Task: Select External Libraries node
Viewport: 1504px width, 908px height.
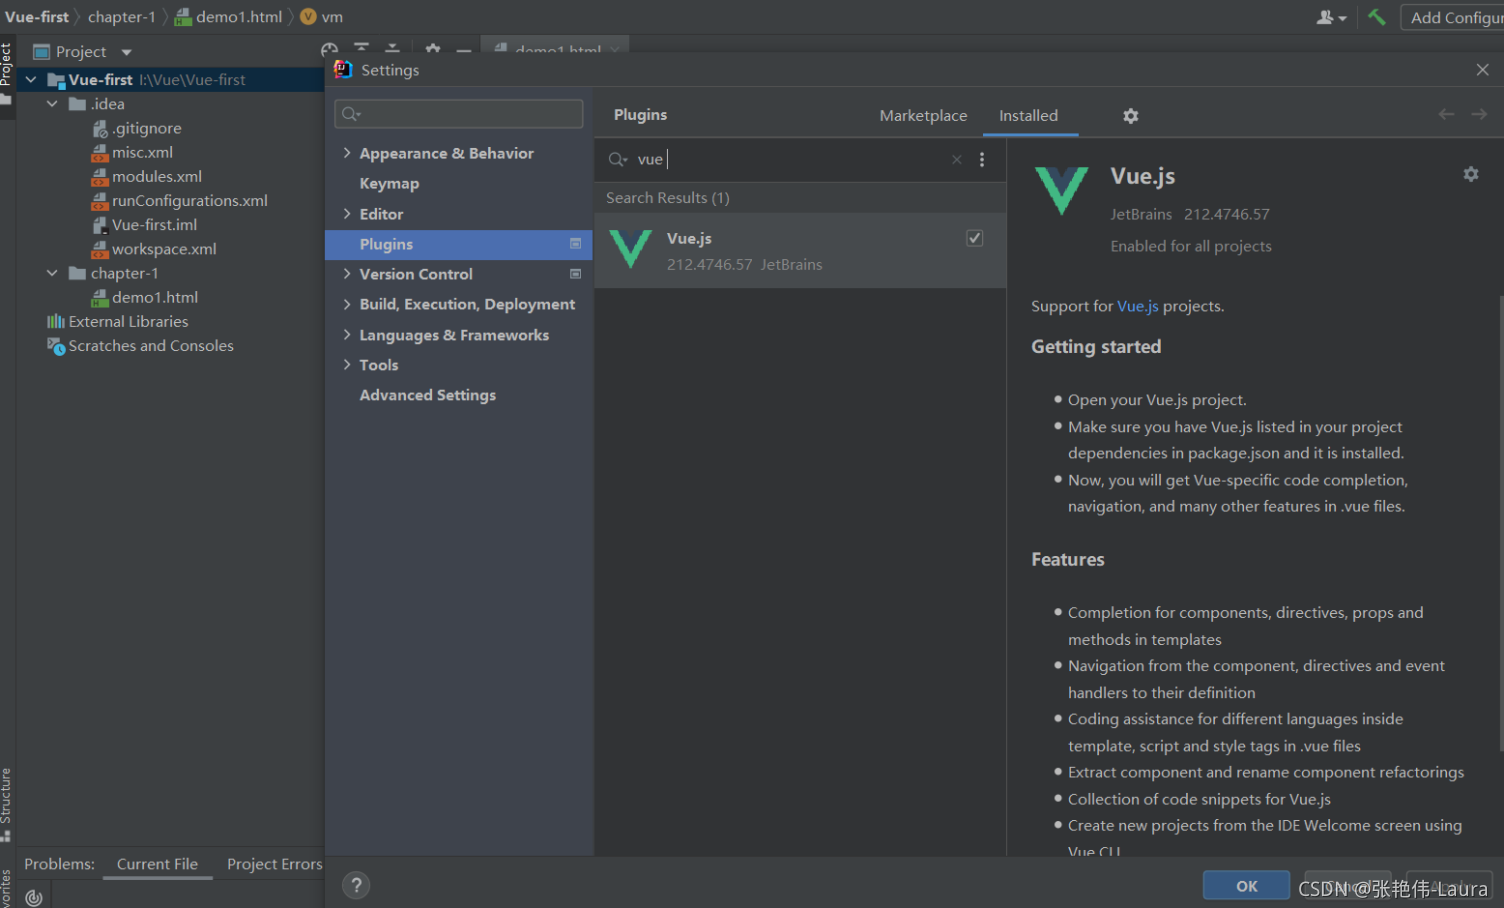Action: [117, 321]
